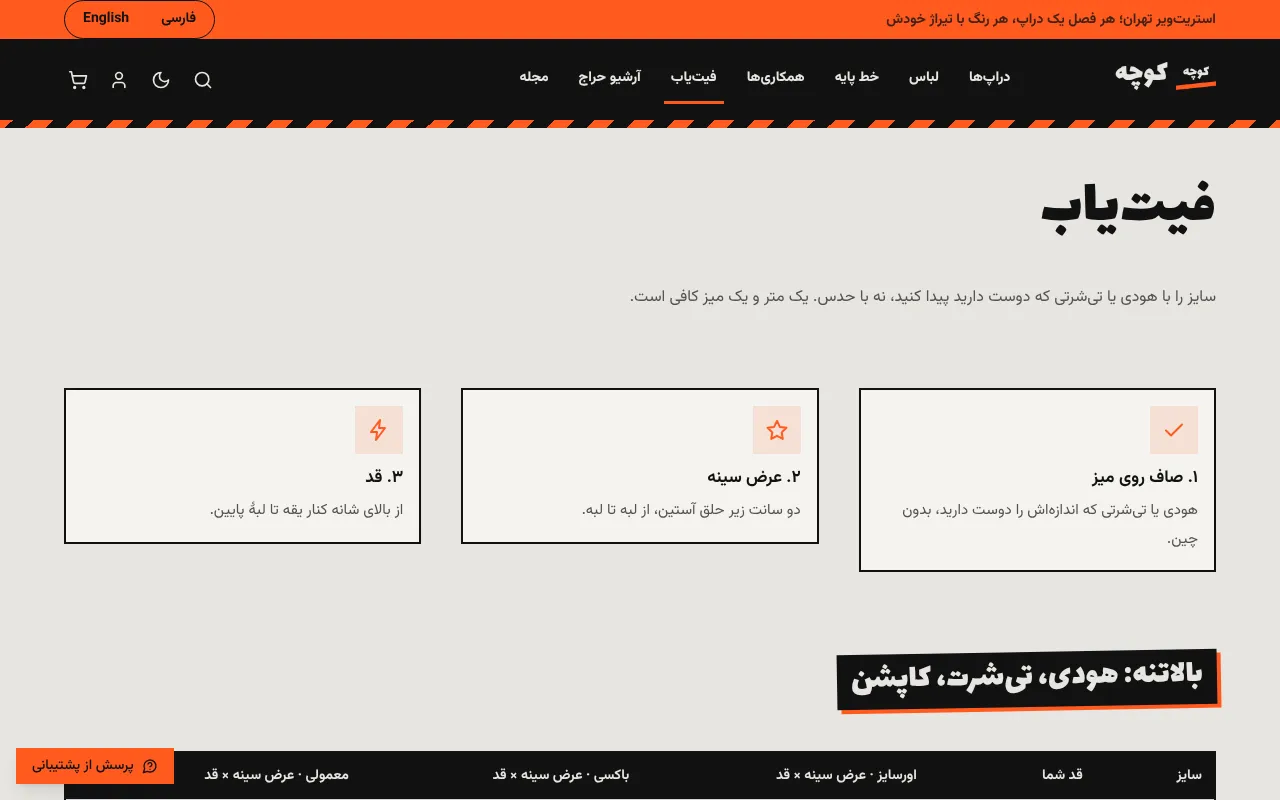Image resolution: width=1280 pixels, height=800 pixels.
Task: Select the فیت‌یاب nav item
Action: [694, 77]
